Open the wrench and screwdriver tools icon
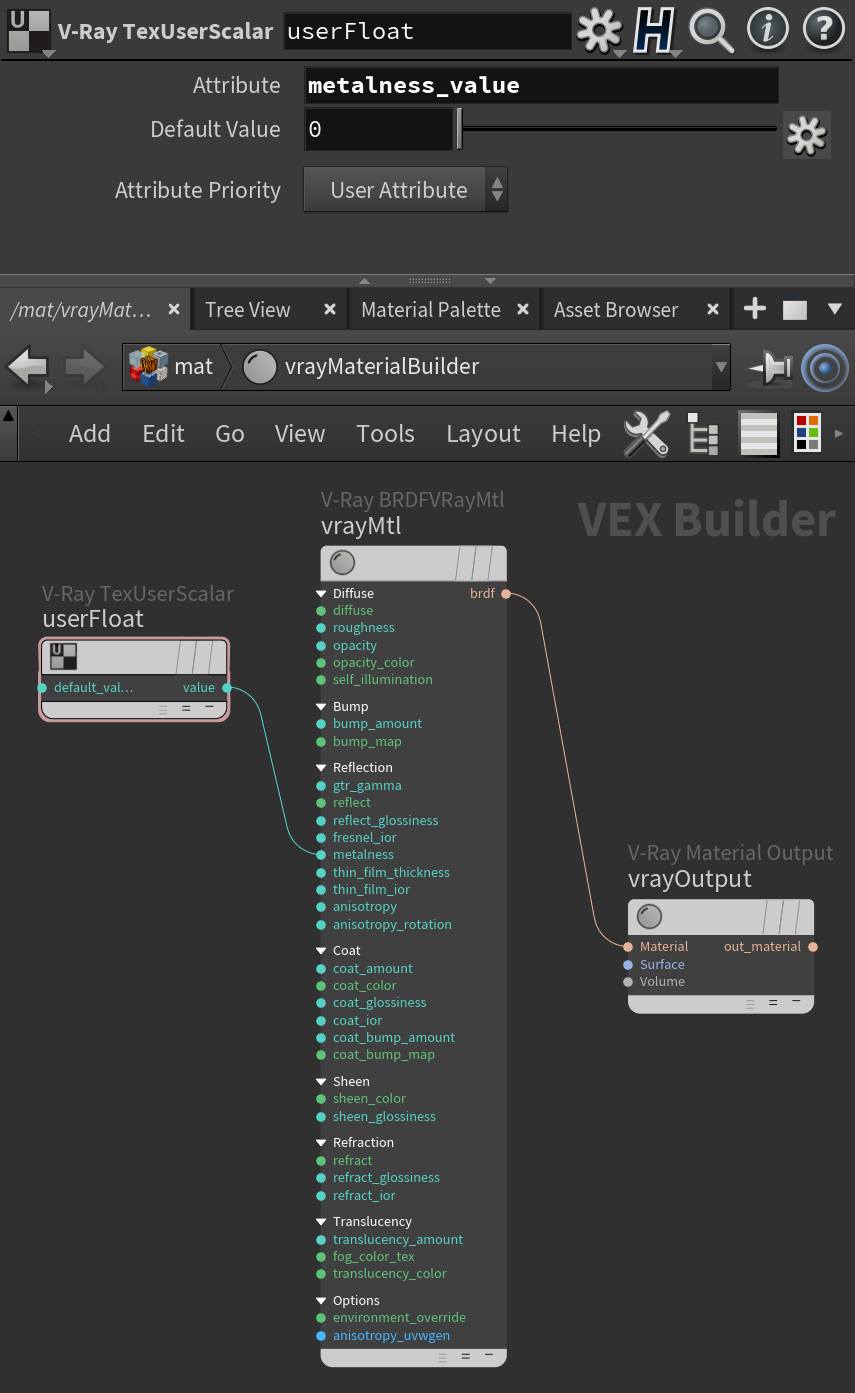 pos(646,434)
